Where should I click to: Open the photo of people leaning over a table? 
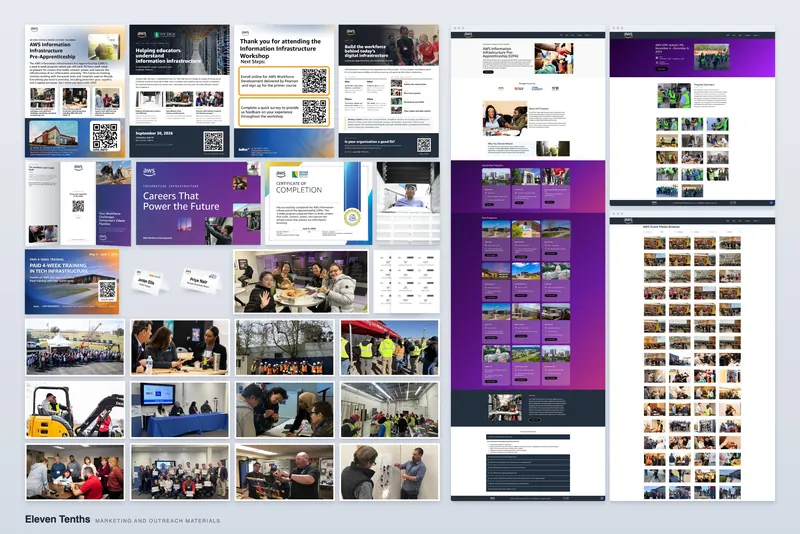pyautogui.click(x=285, y=410)
